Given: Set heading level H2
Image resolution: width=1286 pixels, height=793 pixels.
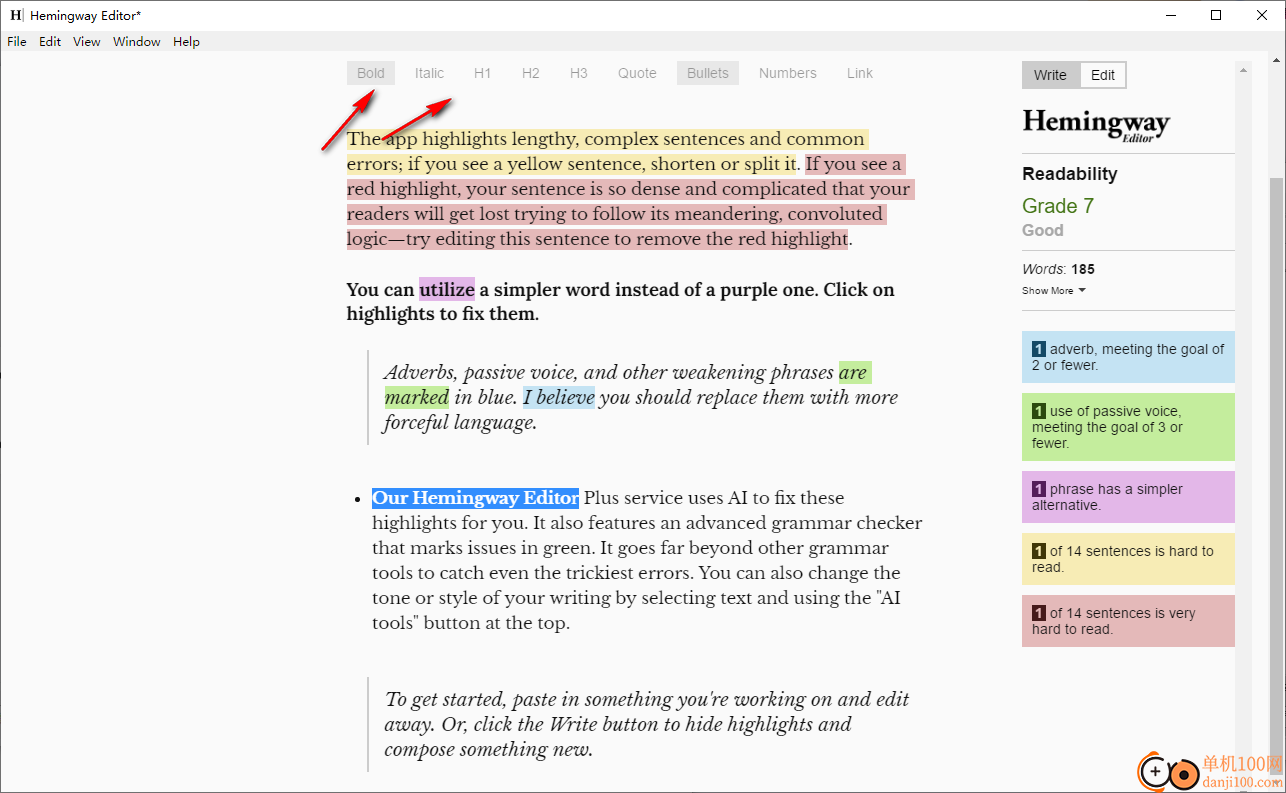Looking at the screenshot, I should 531,73.
